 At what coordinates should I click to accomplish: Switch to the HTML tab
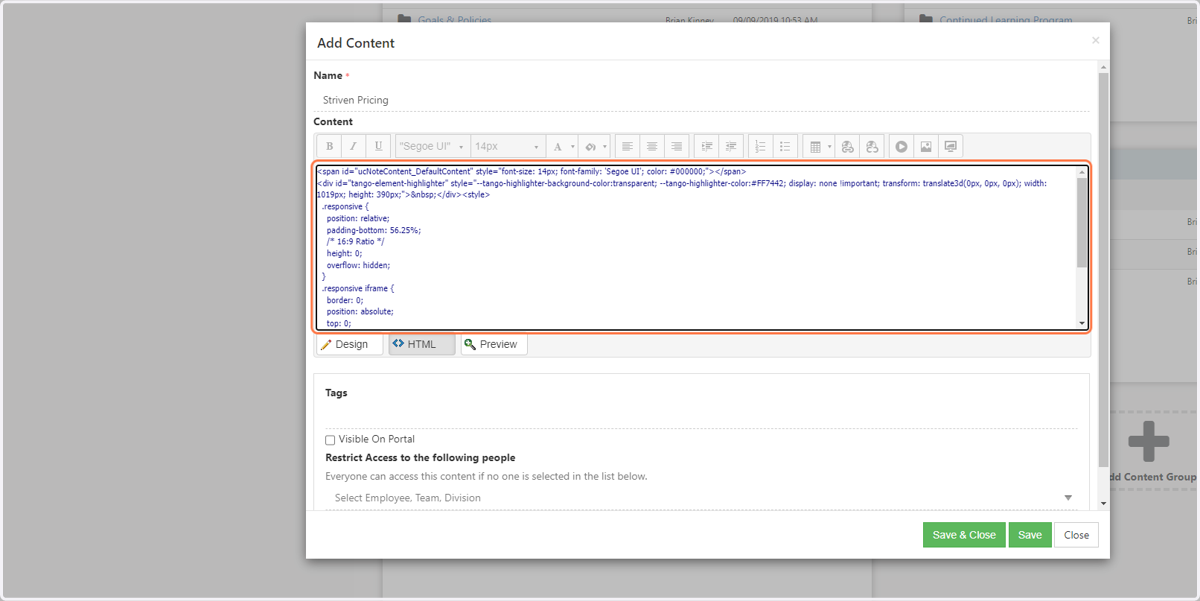point(421,344)
